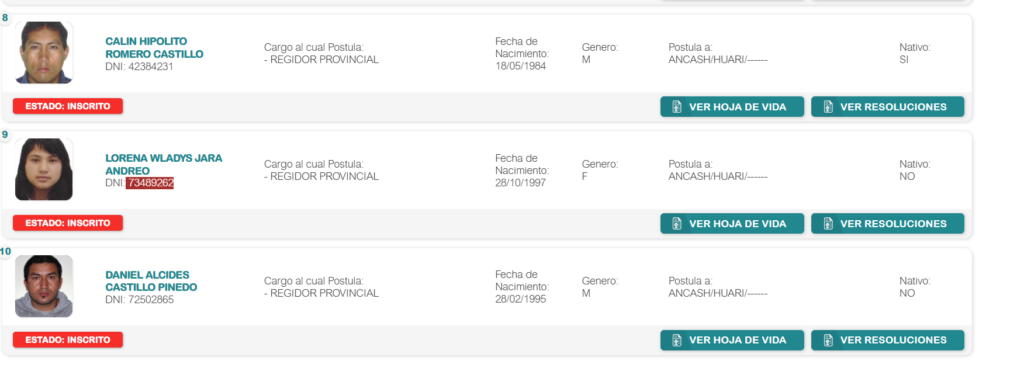Click document icon in Daniel's Ver Resoluciones
Image resolution: width=1024 pixels, height=382 pixels.
point(828,340)
